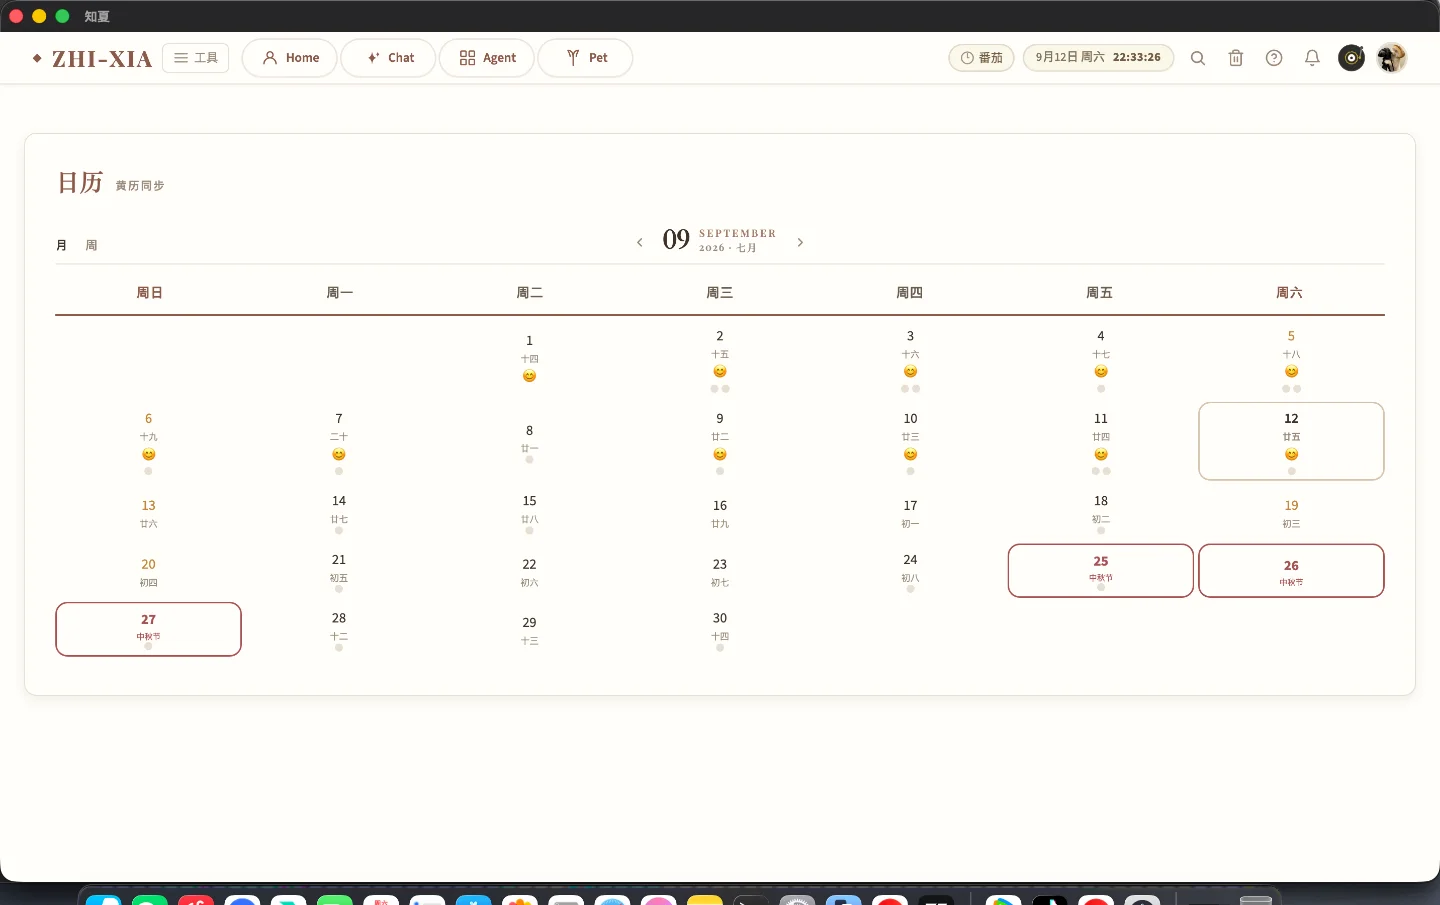This screenshot has height=905, width=1440.
Task: Select the 25 中秋节 date cell
Action: point(1101,571)
